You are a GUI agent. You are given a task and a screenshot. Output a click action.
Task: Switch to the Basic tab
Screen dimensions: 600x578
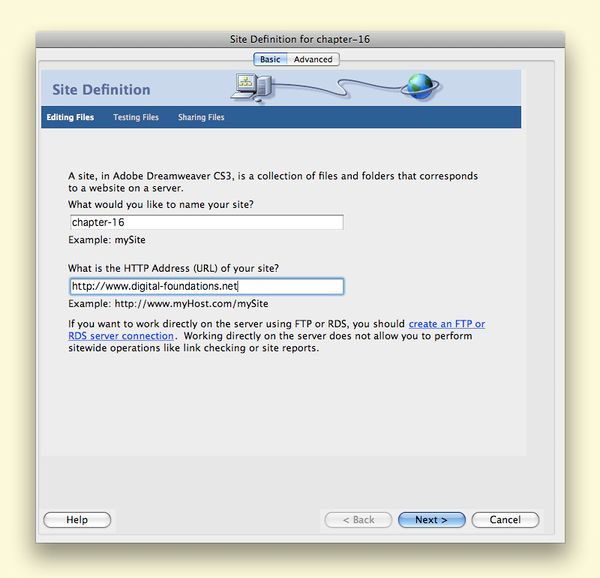point(270,59)
